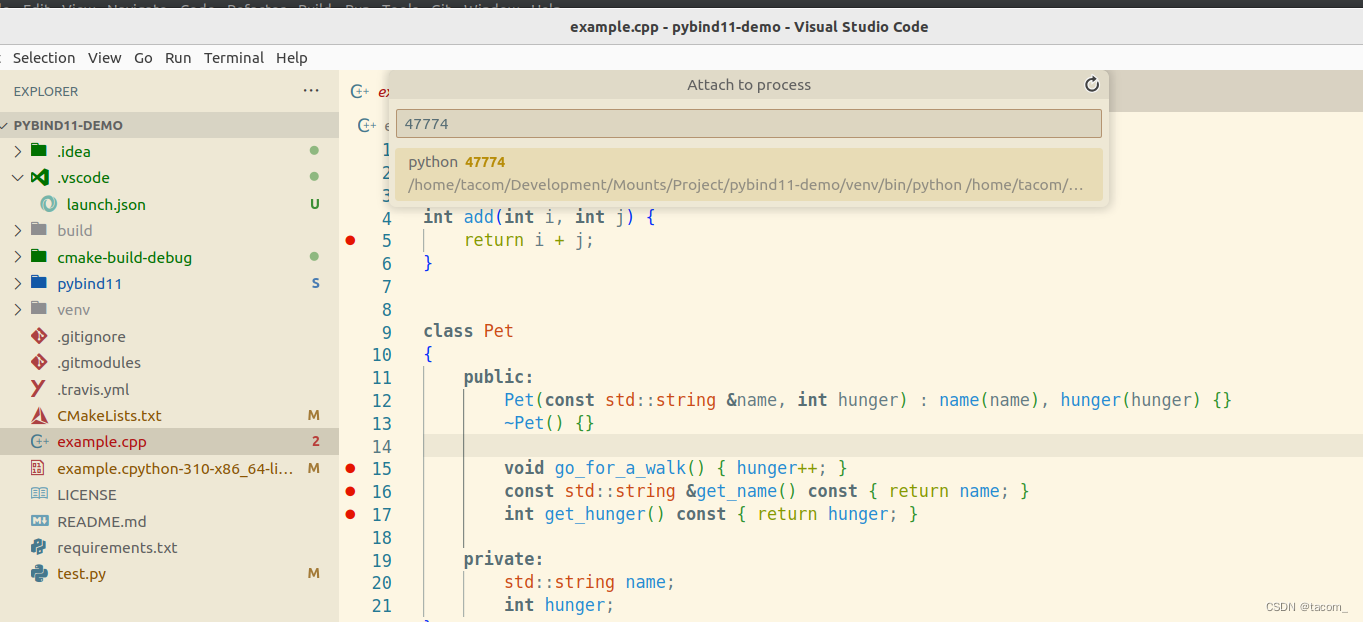The height and width of the screenshot is (622, 1363).
Task: Click the .travis.yml YAML icon
Action: tap(39, 389)
